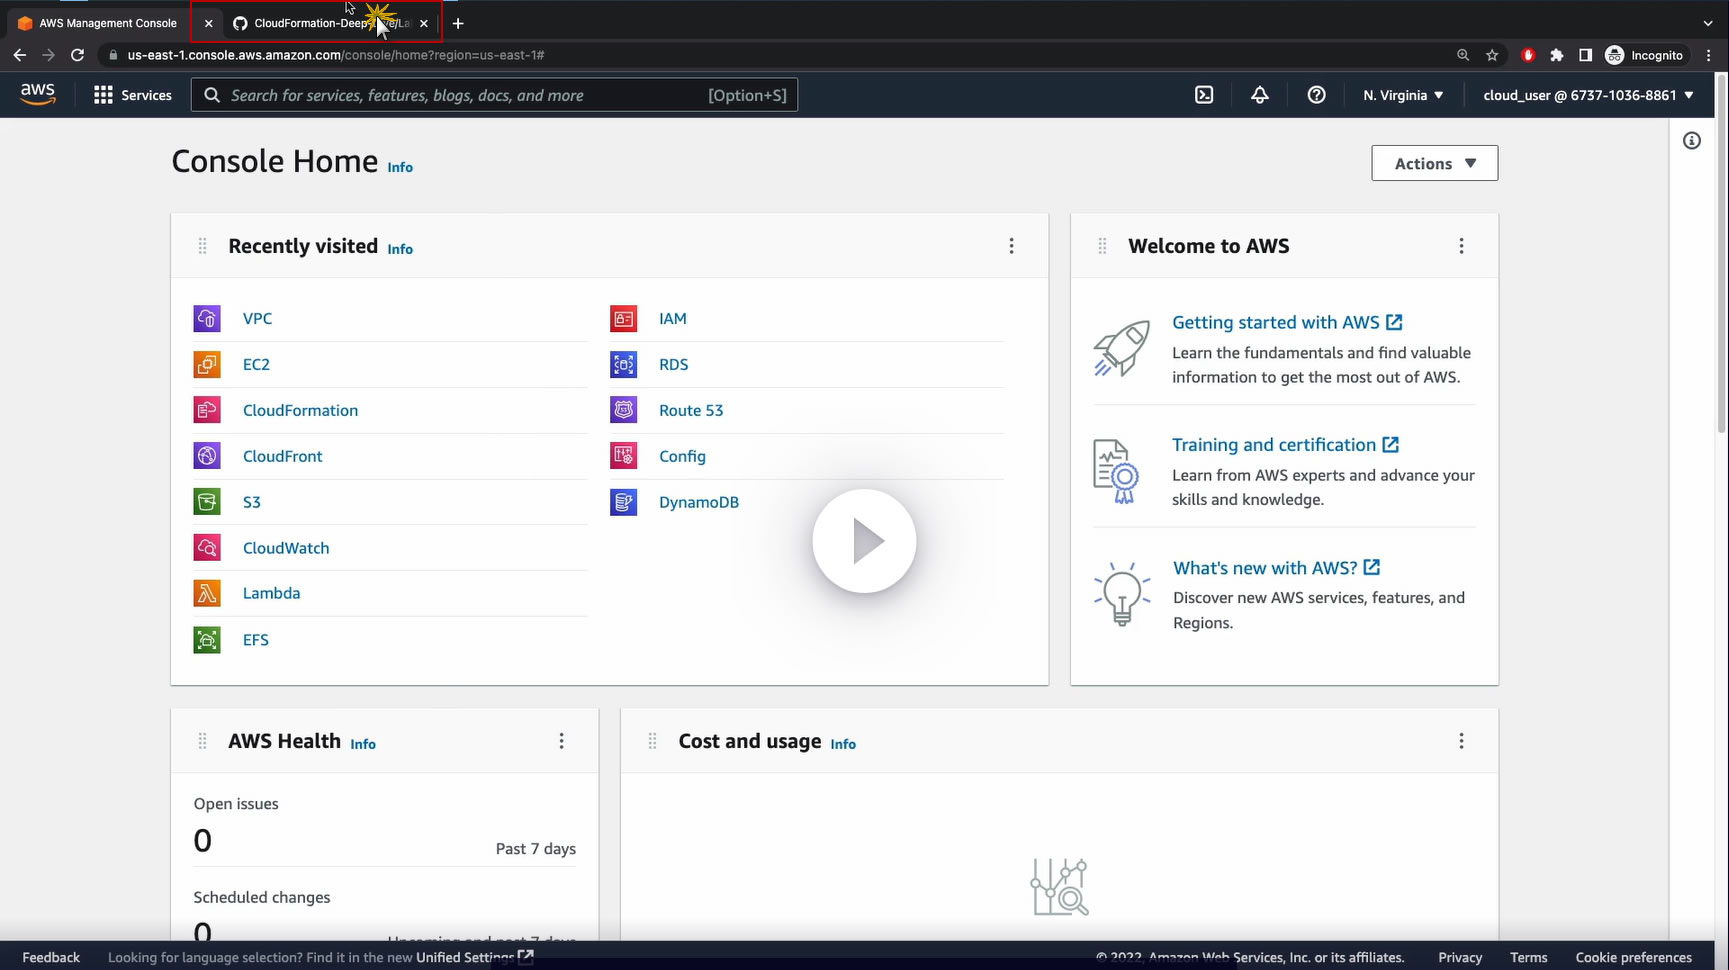Open the IAM service icon

[x=624, y=319]
